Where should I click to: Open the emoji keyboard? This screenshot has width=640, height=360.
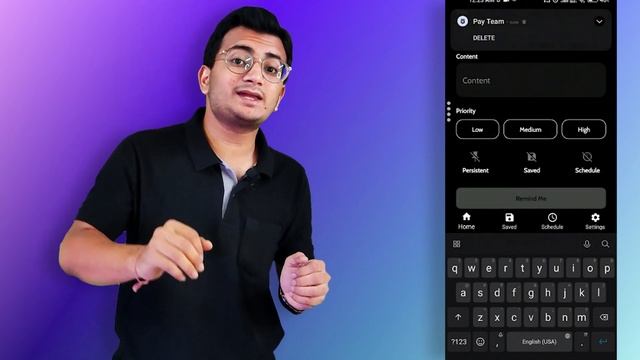480,342
